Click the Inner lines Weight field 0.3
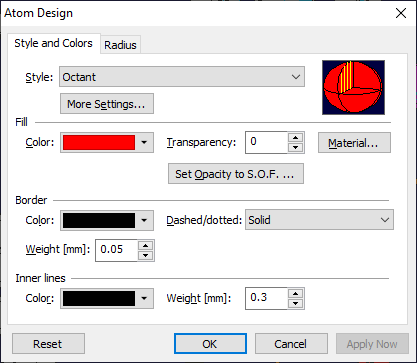417x363 pixels. point(266,298)
